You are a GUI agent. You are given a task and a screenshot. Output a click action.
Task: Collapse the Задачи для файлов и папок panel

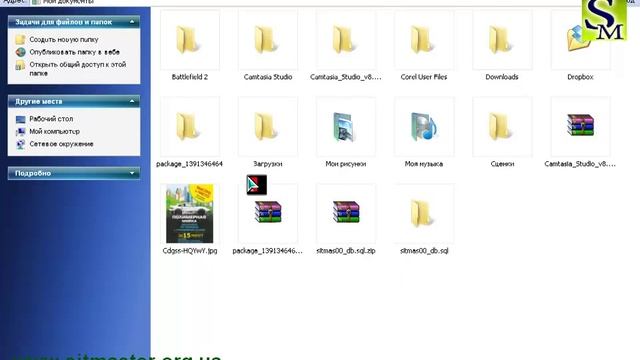click(x=132, y=22)
